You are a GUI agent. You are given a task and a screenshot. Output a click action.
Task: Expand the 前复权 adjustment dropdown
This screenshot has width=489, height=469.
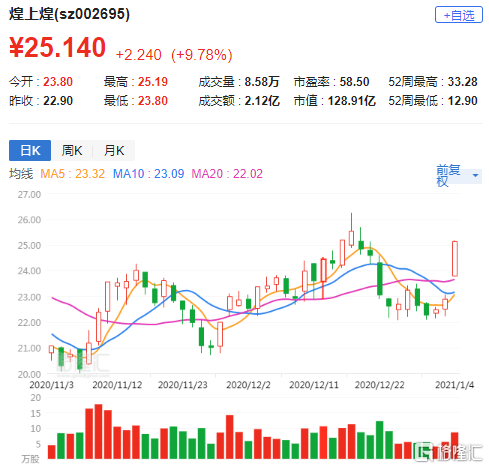point(459,175)
